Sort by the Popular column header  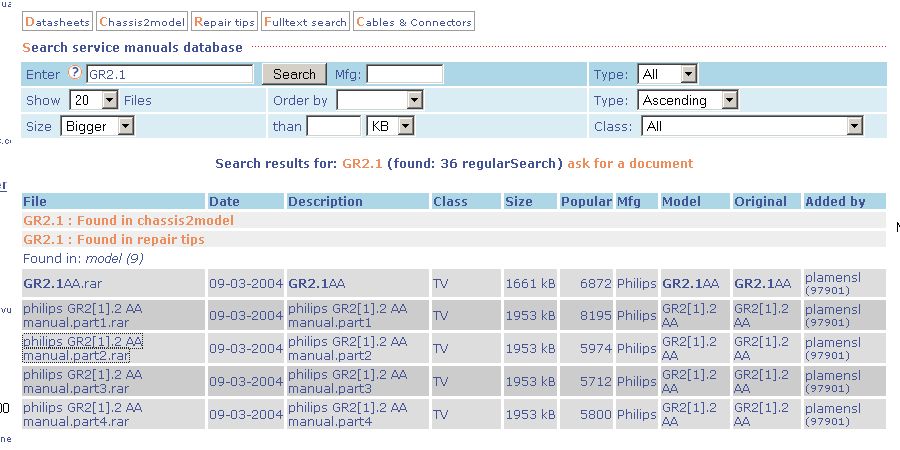586,201
